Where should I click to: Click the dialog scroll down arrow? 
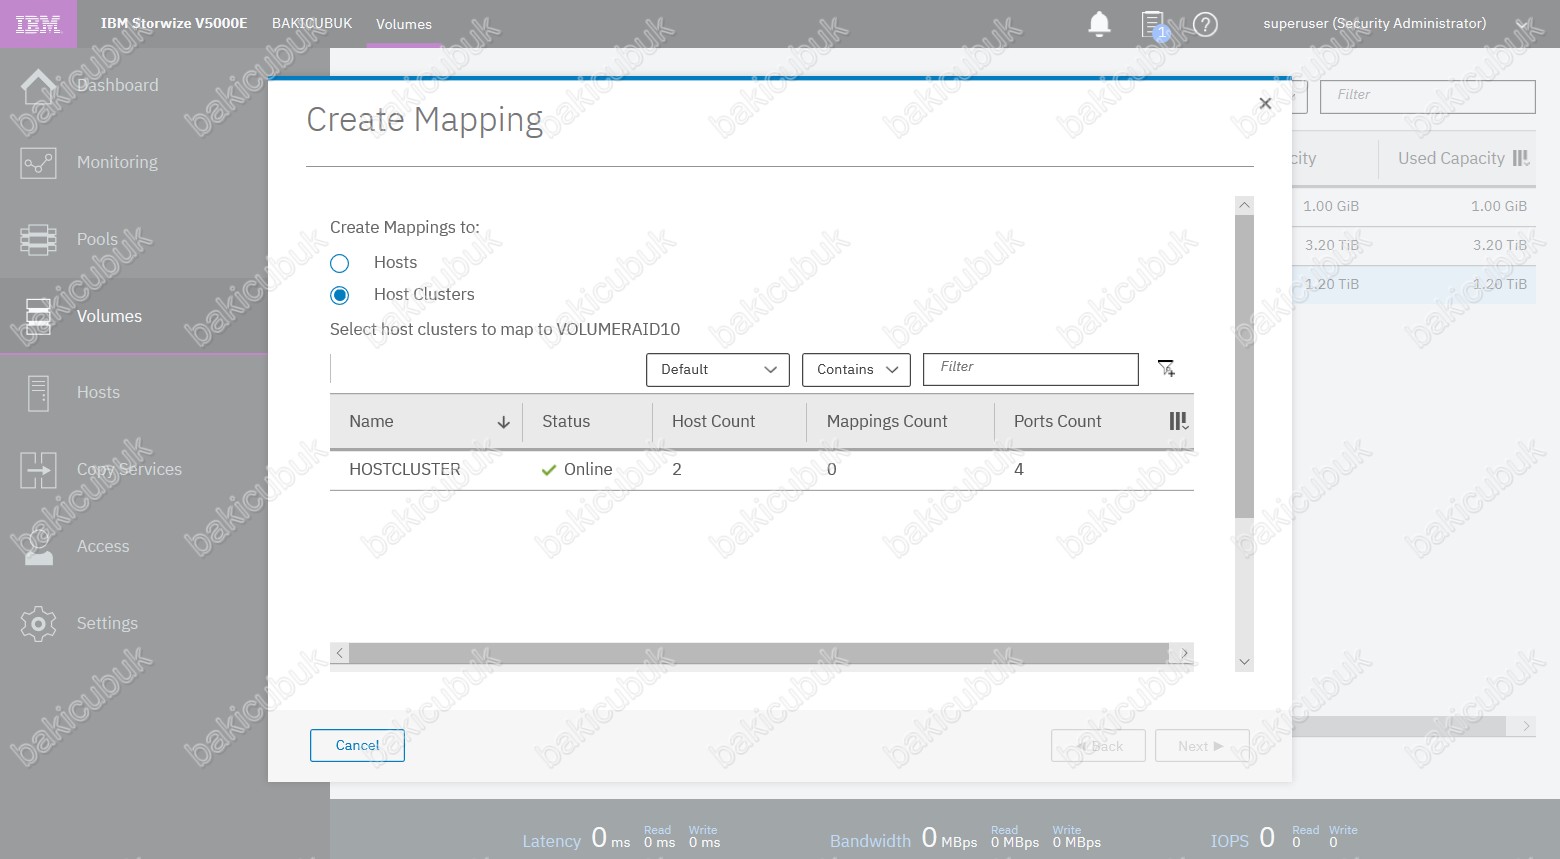pyautogui.click(x=1244, y=661)
